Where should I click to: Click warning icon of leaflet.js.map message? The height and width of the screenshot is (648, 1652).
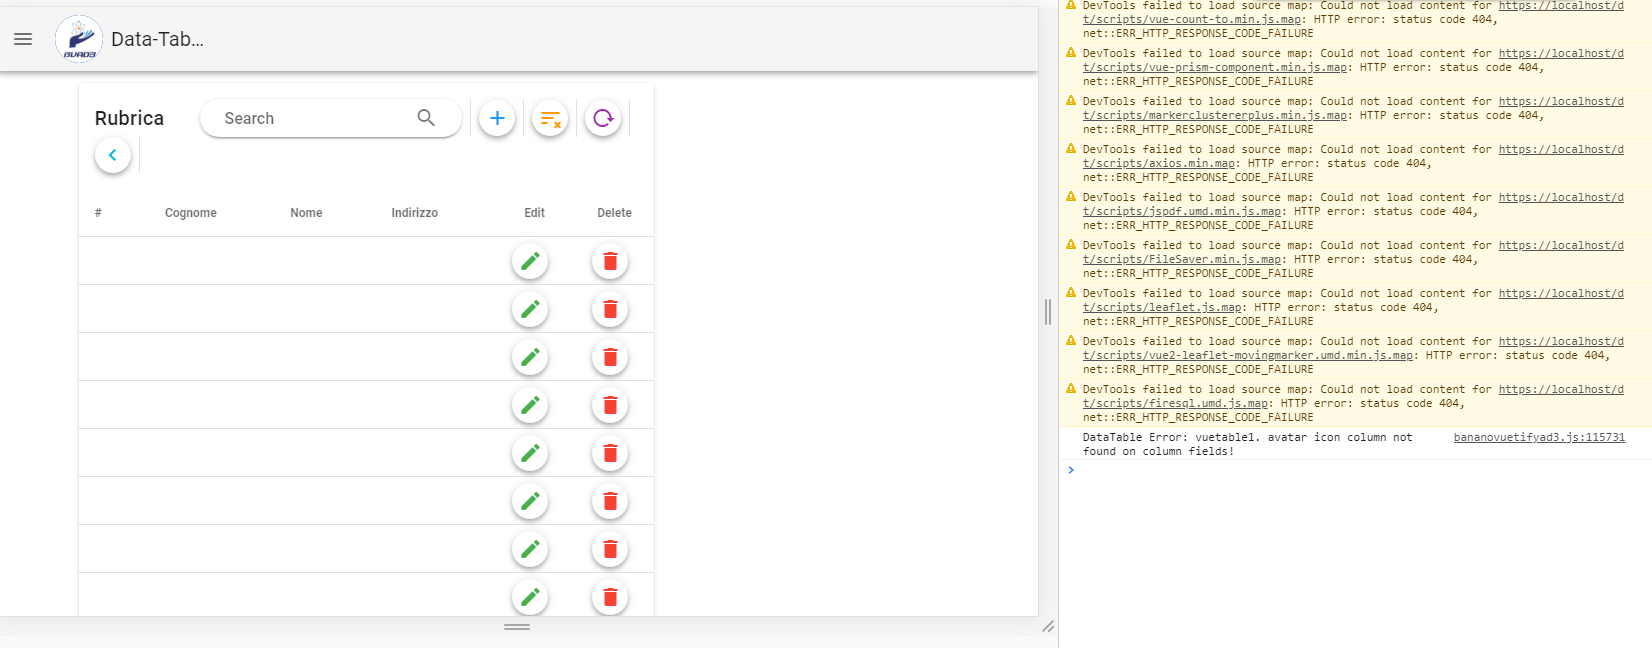[1071, 293]
